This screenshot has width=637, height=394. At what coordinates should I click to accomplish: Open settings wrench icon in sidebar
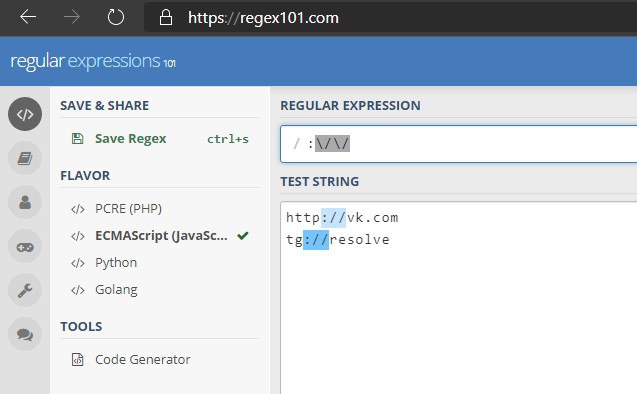(25, 290)
